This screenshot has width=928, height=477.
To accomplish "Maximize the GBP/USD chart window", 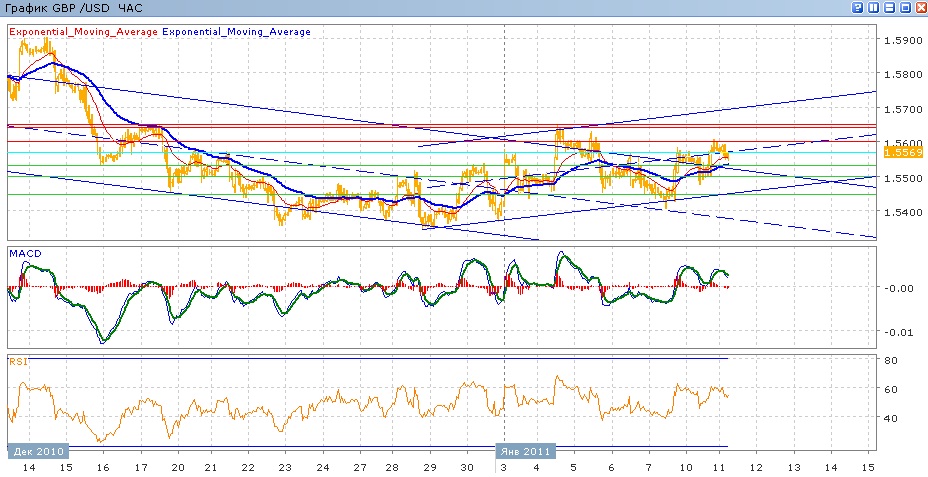I will coord(906,8).
